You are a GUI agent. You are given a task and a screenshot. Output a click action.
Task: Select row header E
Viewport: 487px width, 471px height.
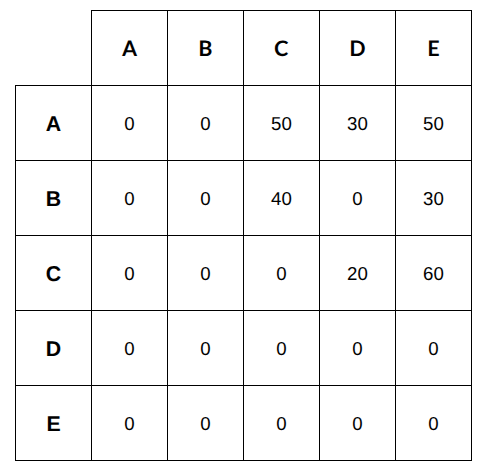coord(53,423)
